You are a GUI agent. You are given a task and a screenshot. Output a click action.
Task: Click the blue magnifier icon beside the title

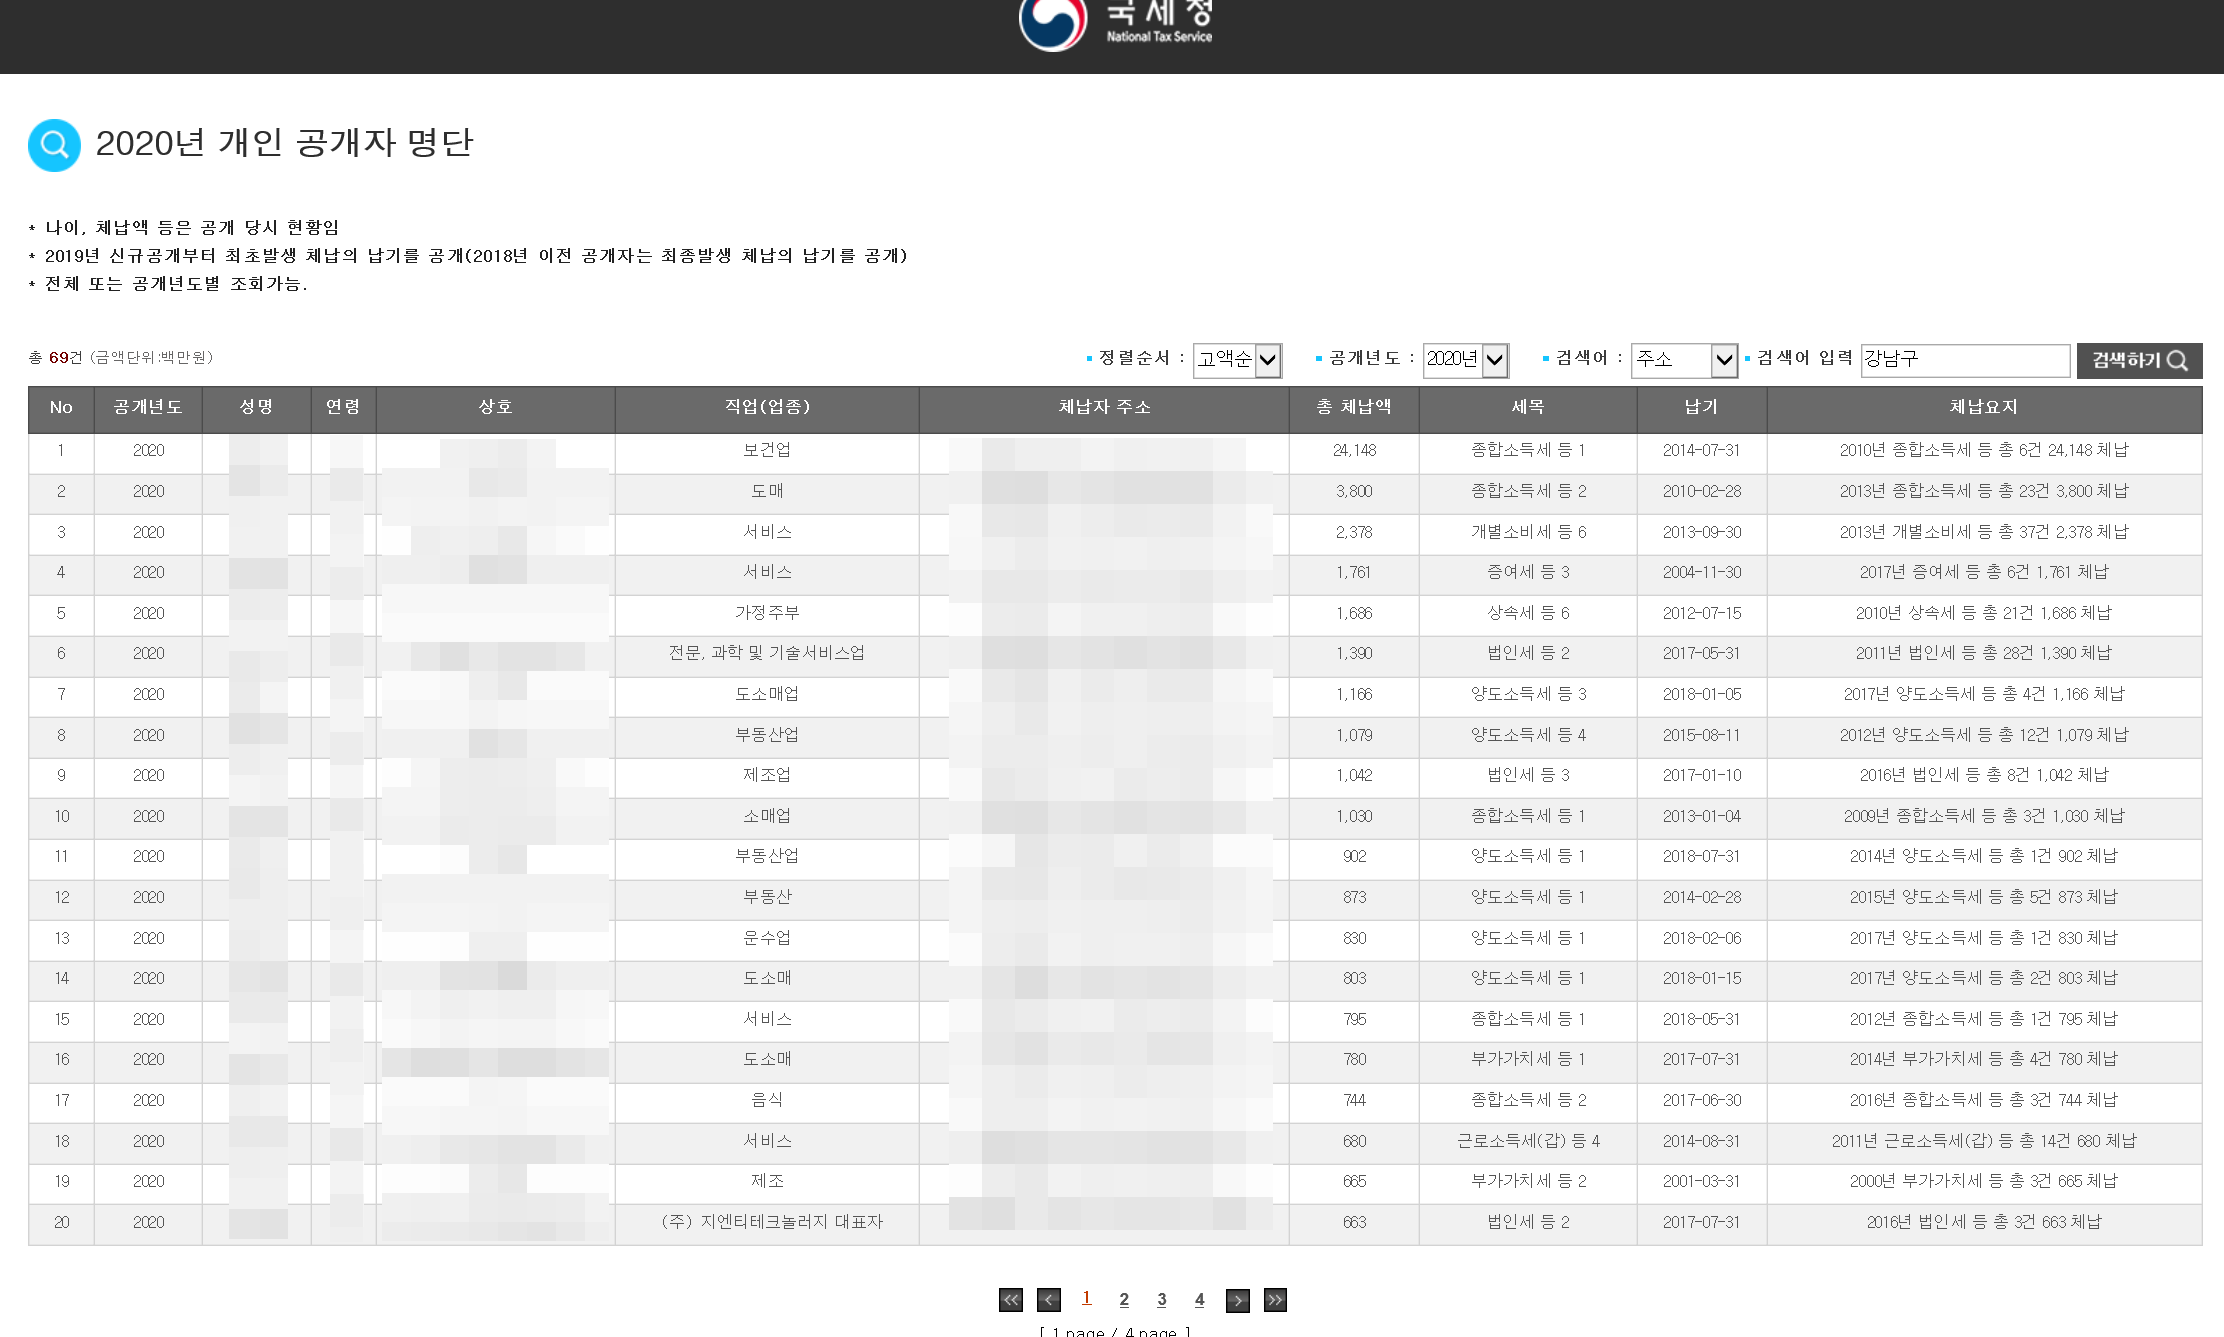click(x=54, y=145)
